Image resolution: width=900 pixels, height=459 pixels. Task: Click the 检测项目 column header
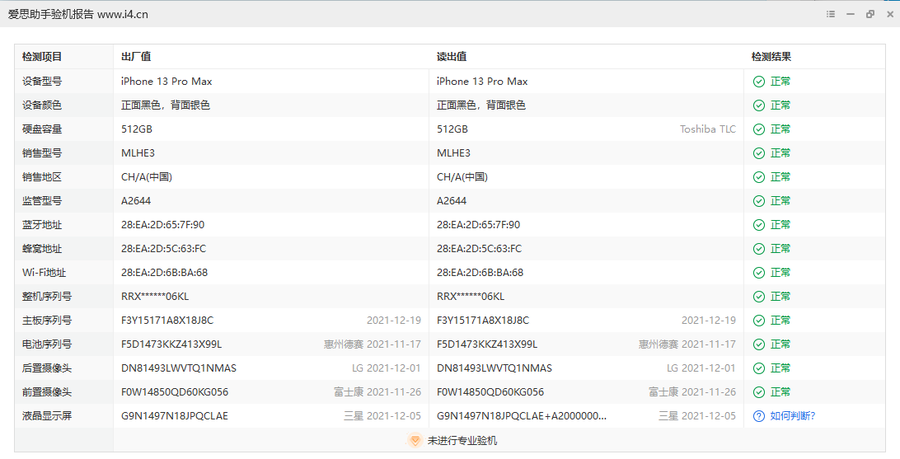click(x=42, y=57)
